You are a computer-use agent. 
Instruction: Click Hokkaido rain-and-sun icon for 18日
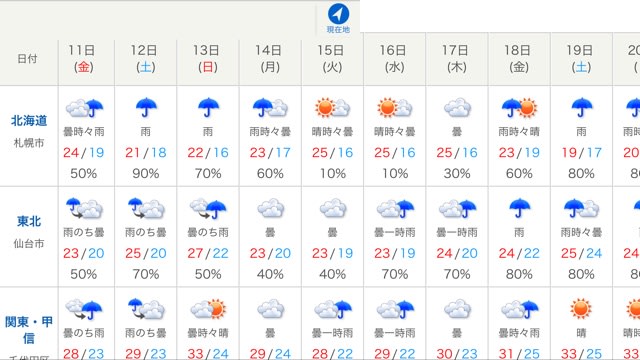pos(519,108)
